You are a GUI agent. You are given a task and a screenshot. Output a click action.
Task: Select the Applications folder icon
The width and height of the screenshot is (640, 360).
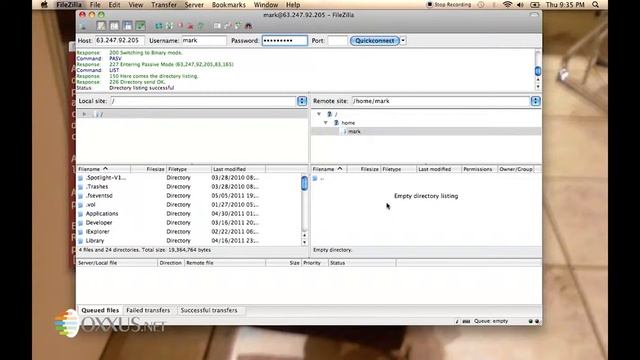(80, 214)
